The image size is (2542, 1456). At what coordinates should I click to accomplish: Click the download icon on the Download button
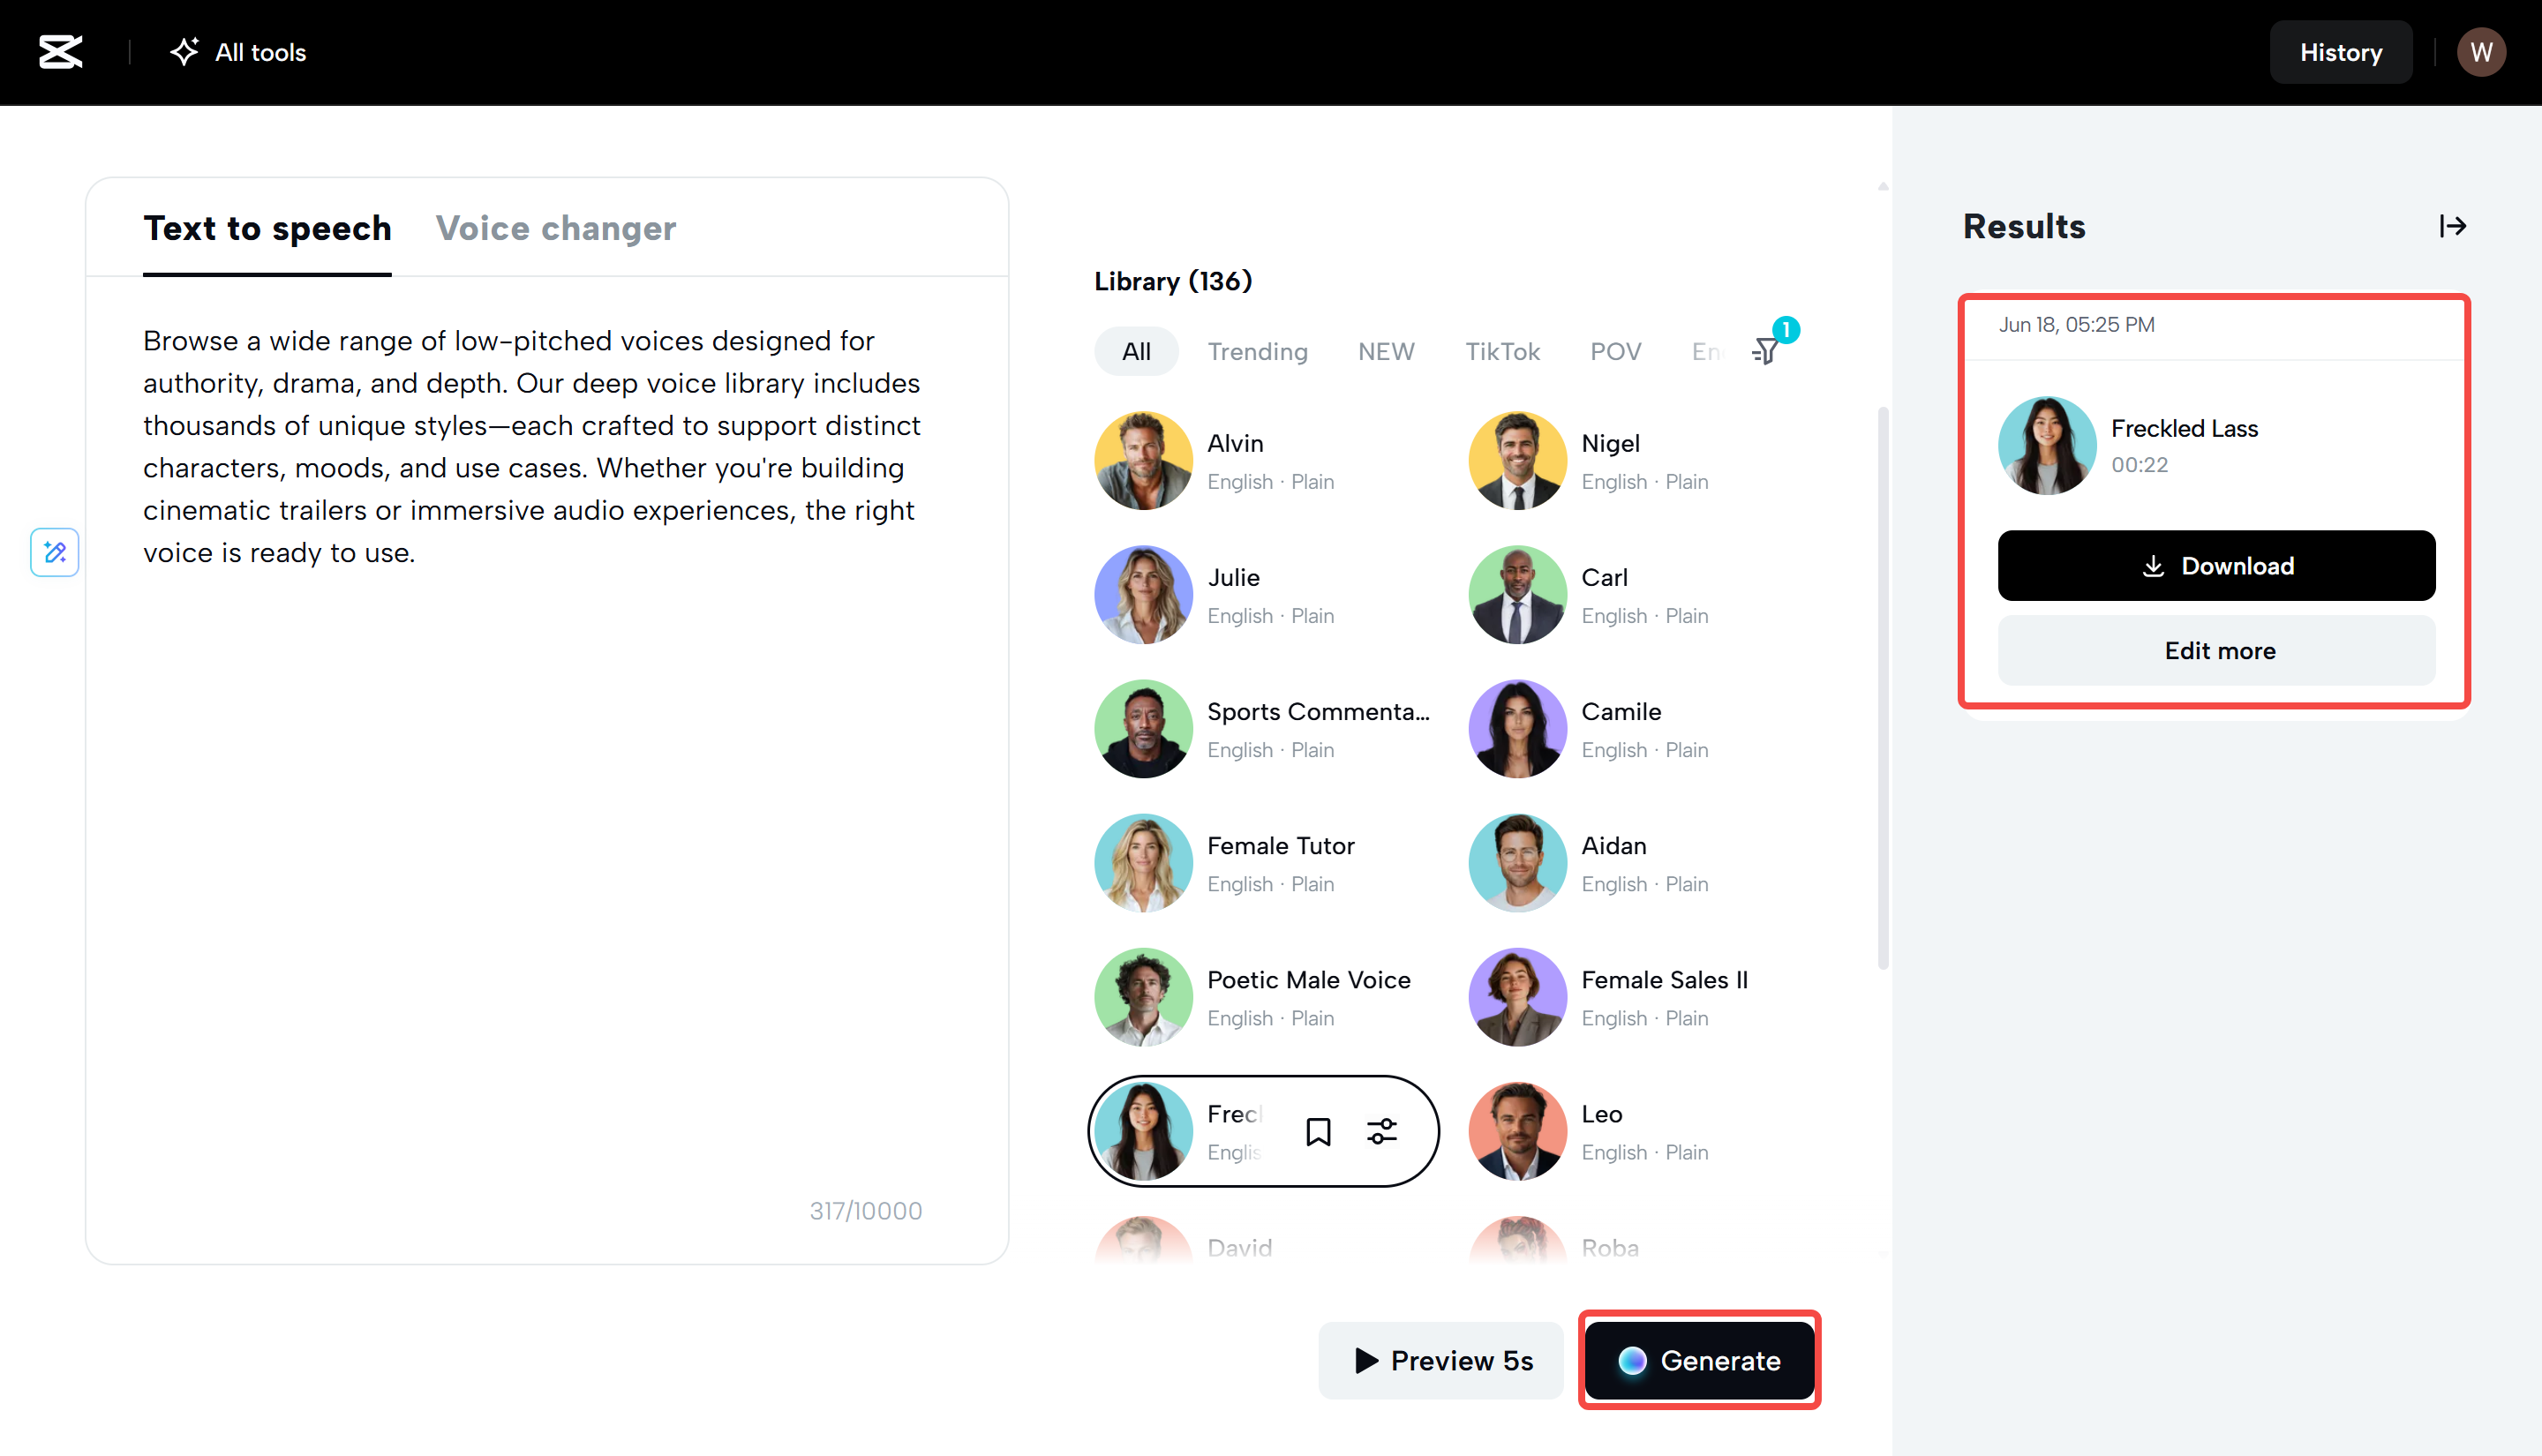(x=2152, y=566)
